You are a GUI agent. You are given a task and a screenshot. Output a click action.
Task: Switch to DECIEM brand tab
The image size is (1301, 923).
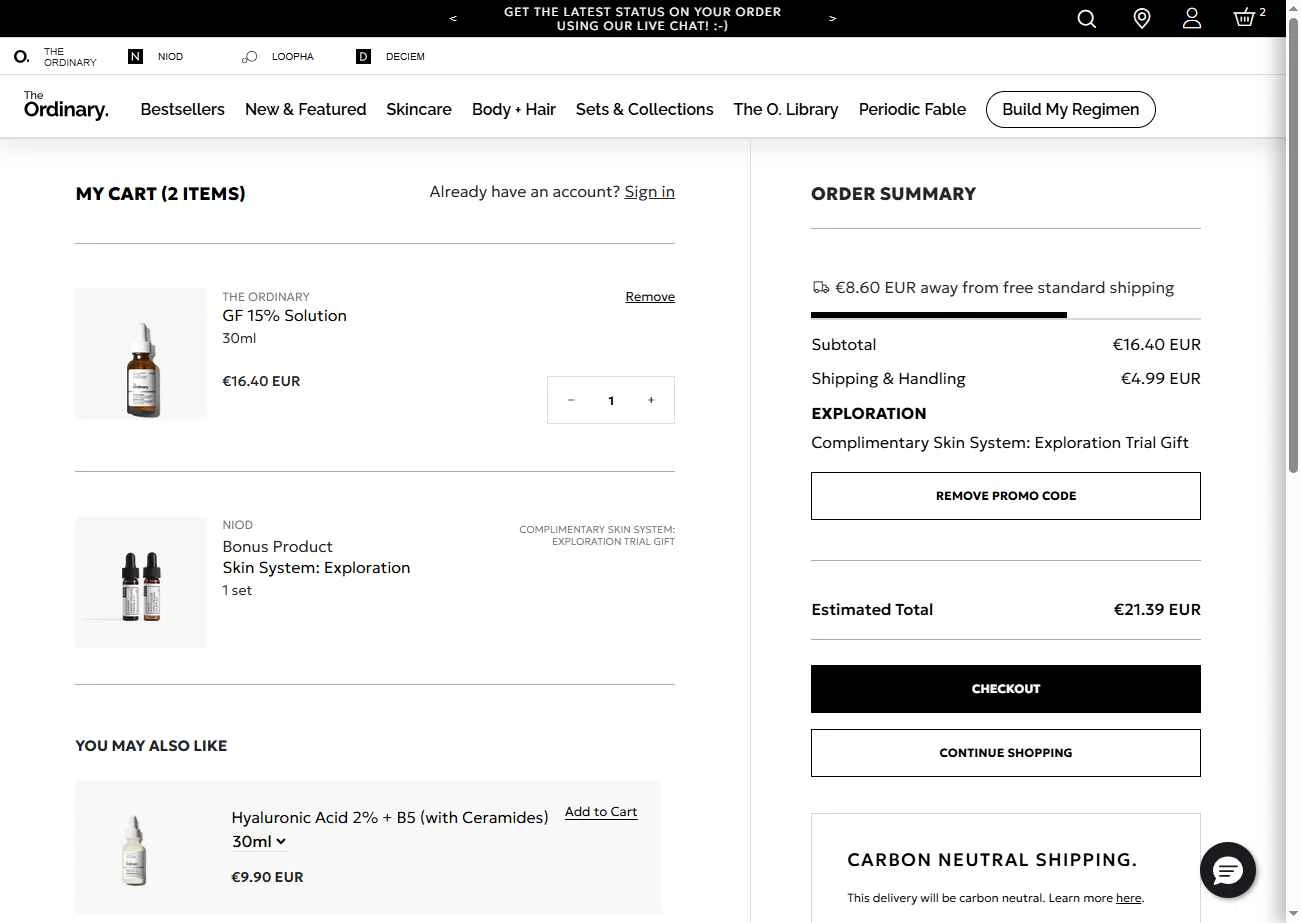tap(391, 57)
